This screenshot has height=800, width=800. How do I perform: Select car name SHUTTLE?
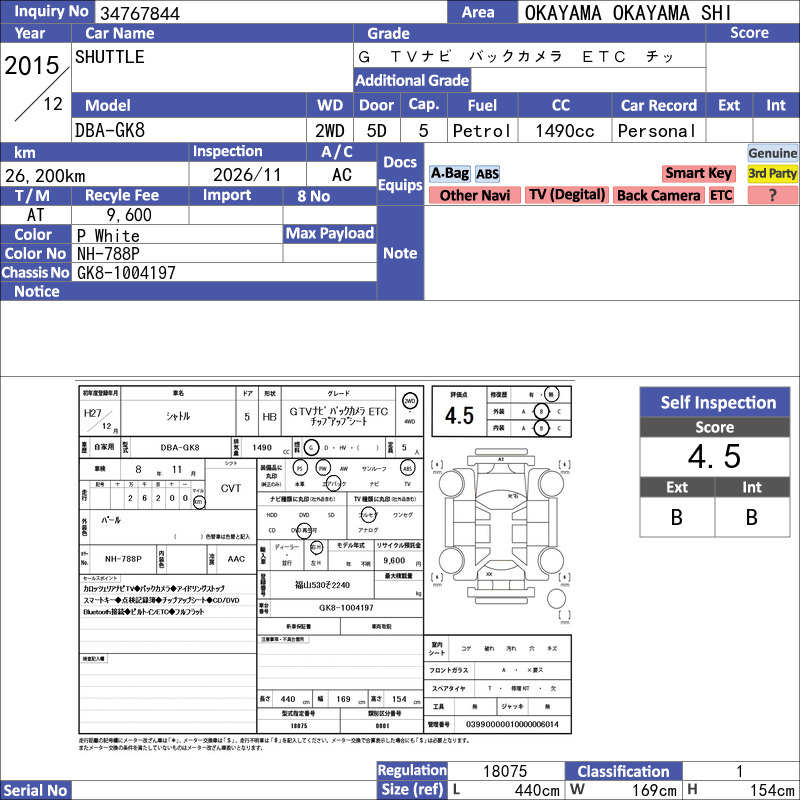click(110, 57)
